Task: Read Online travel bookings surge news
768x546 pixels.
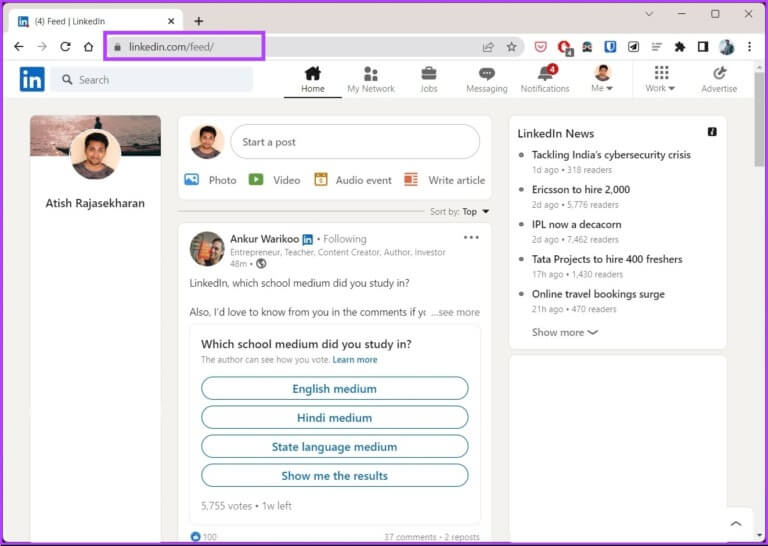Action: [598, 294]
